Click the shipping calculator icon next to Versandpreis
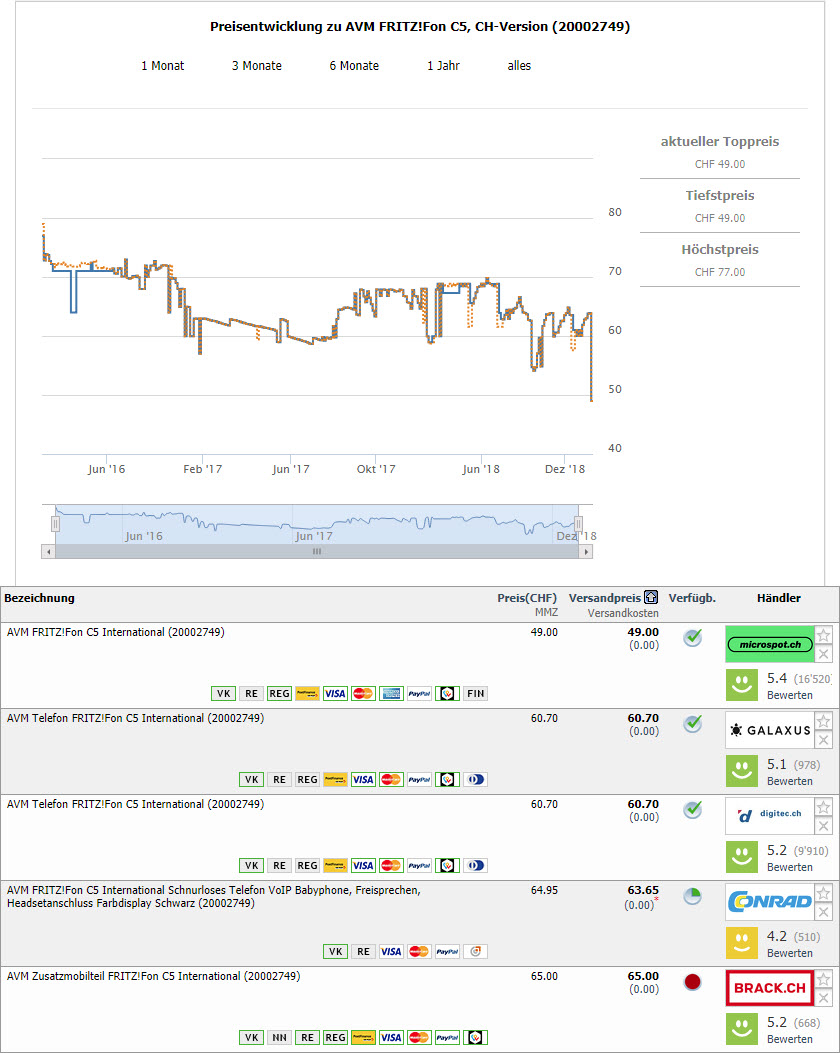 [x=651, y=598]
